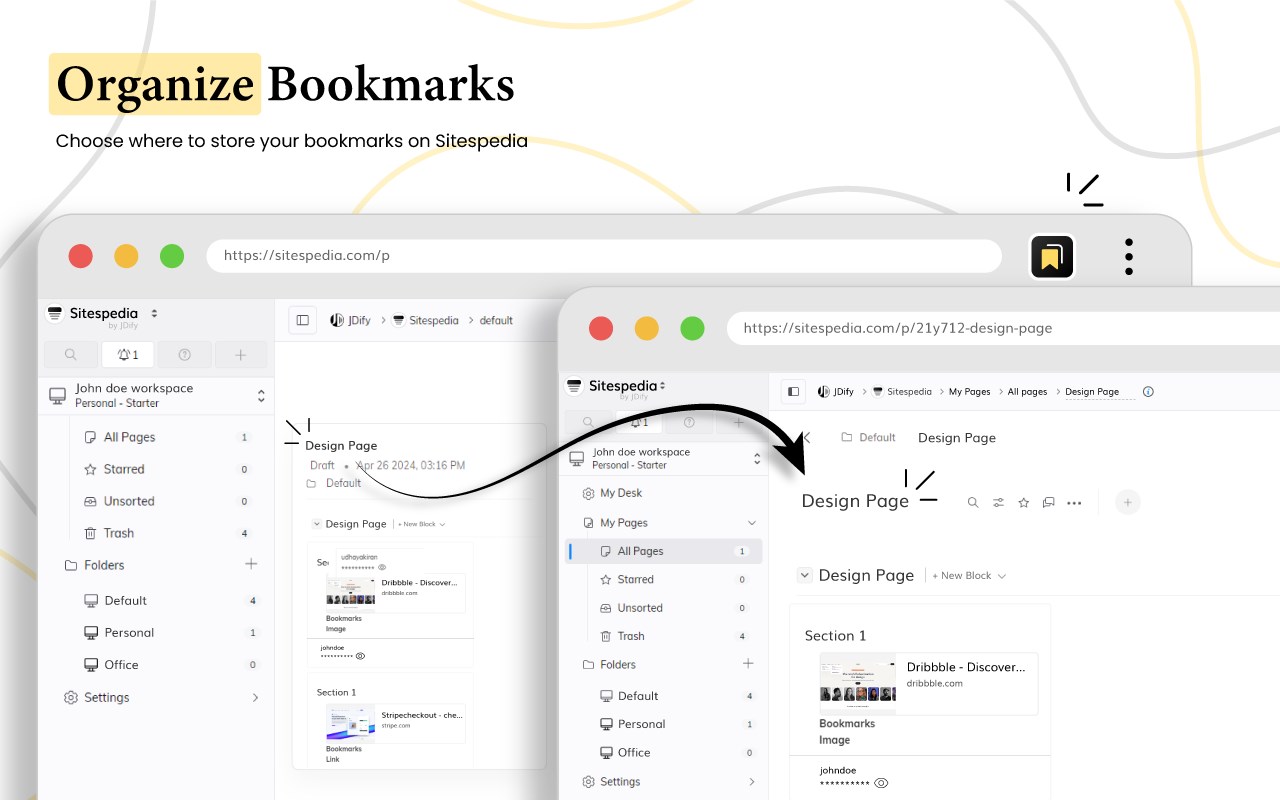Screen dimensions: 1280x800
Task: Click Design Page breadcrumb in front window
Action: click(x=1092, y=392)
